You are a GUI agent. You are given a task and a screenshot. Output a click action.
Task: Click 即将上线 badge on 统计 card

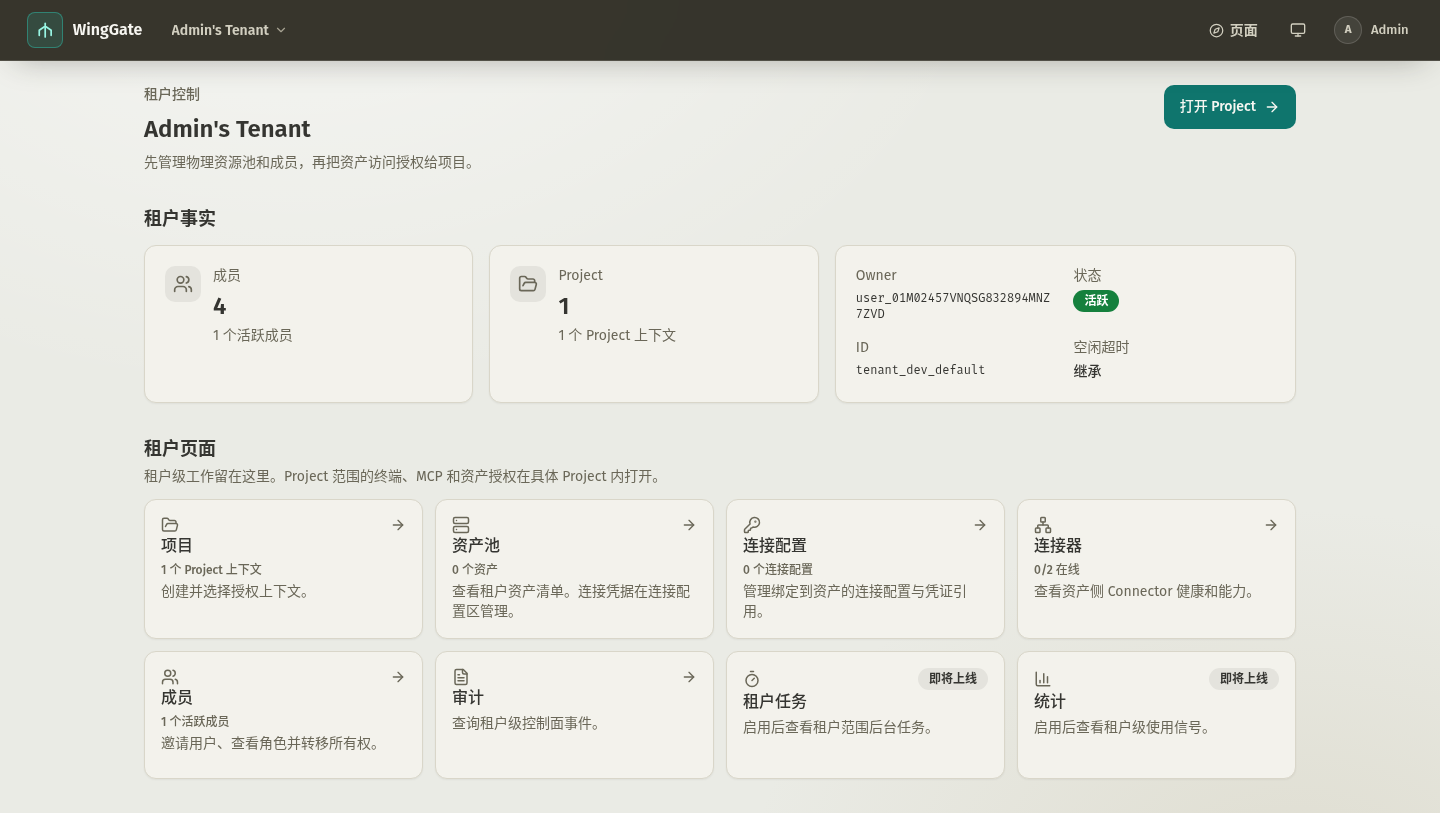coord(1244,679)
